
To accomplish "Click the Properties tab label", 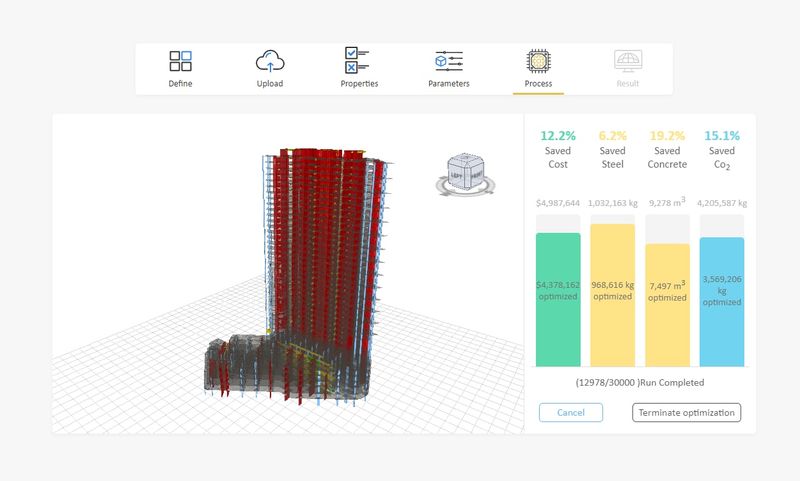I will tap(359, 84).
